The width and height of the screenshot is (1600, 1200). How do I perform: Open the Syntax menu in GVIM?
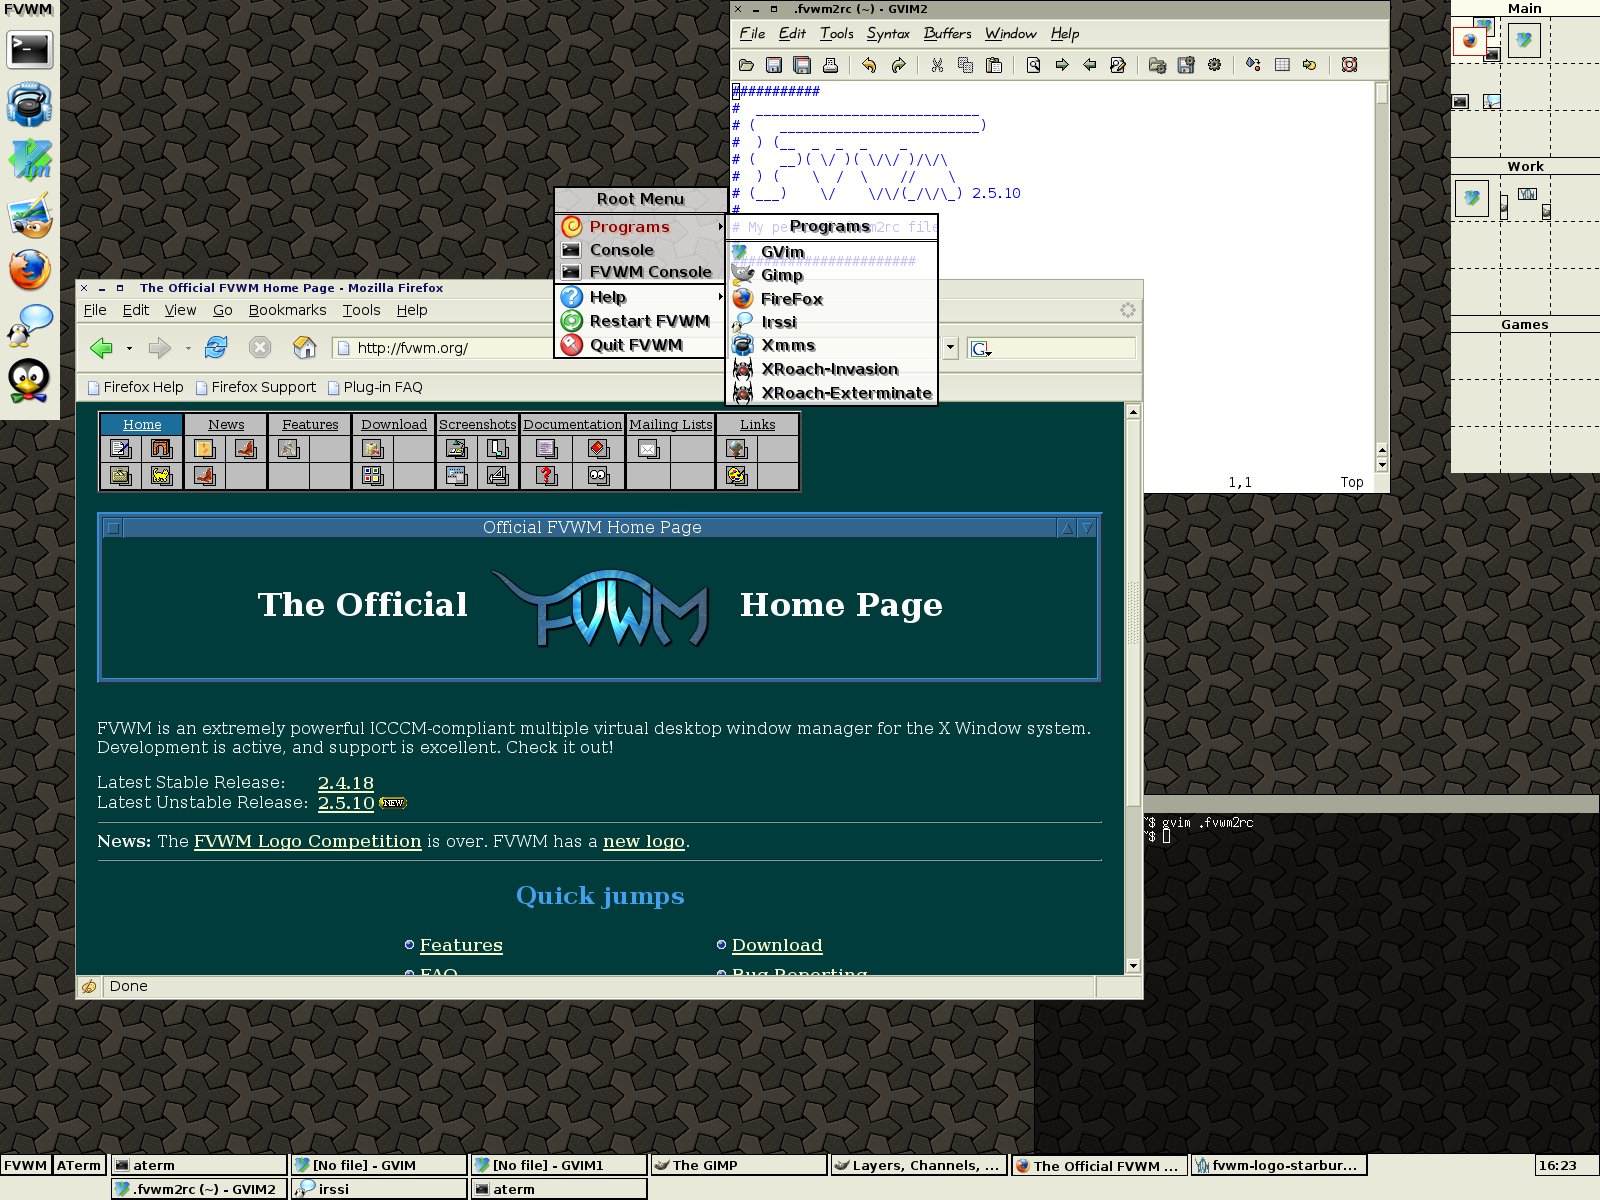[888, 33]
